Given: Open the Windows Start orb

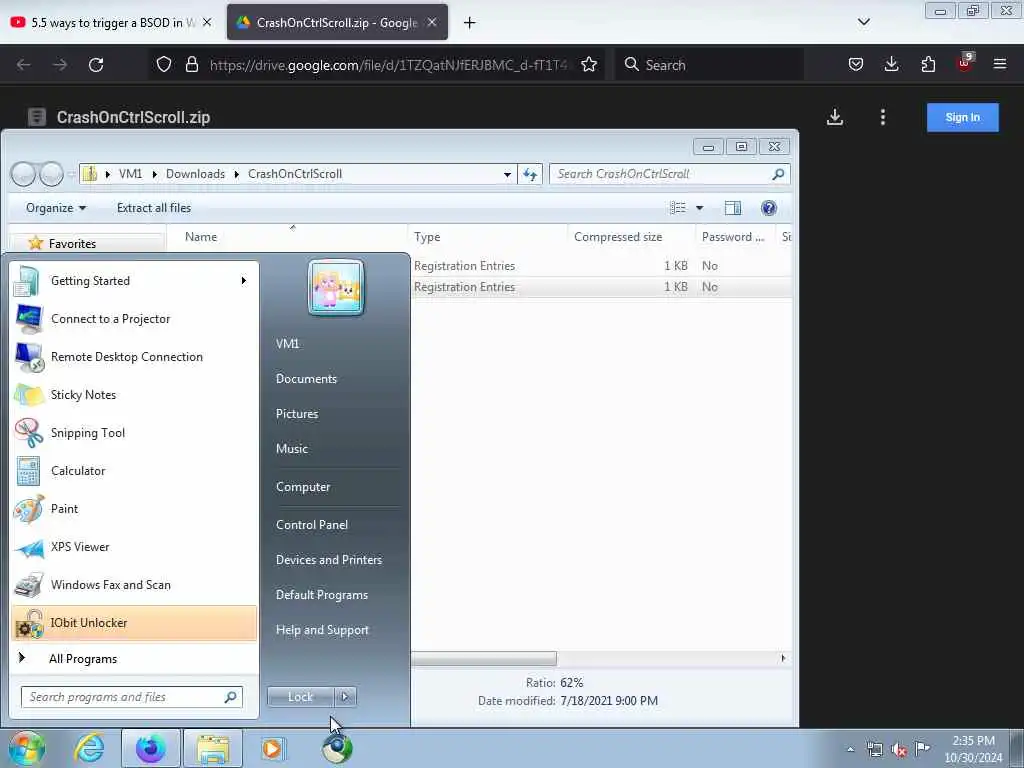Looking at the screenshot, I should (x=27, y=748).
